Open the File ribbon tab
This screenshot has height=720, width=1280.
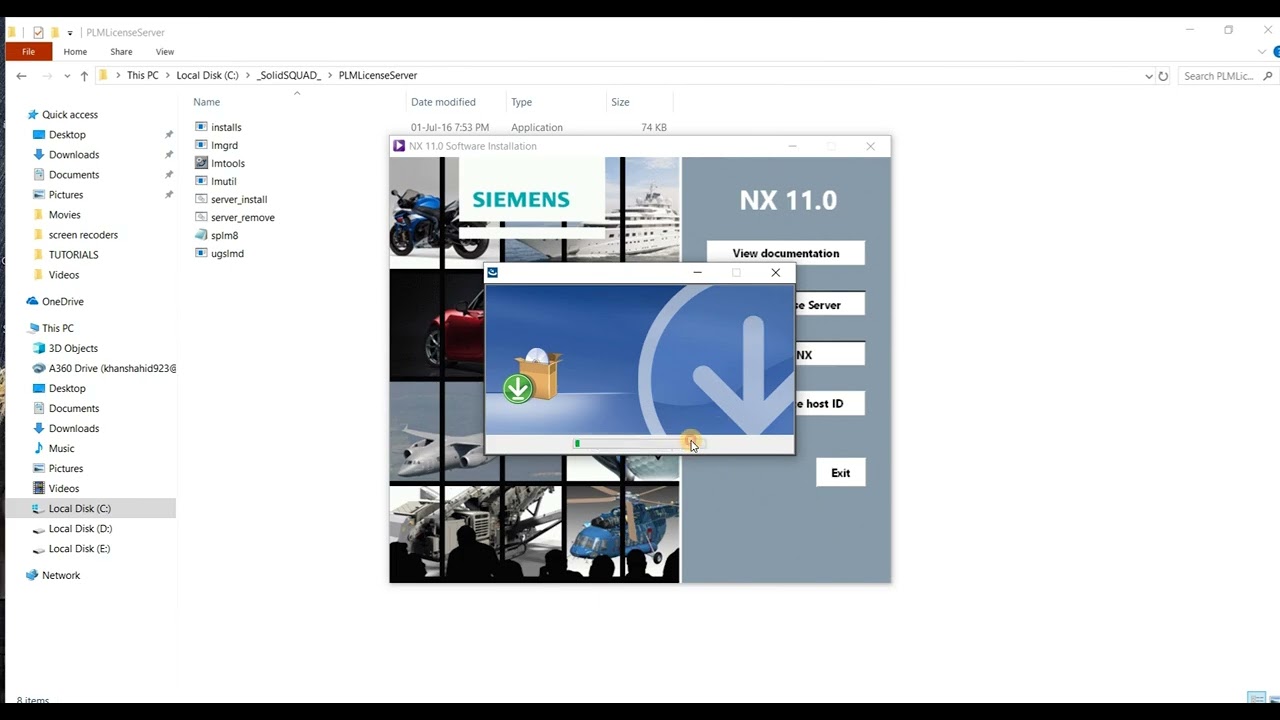28,51
